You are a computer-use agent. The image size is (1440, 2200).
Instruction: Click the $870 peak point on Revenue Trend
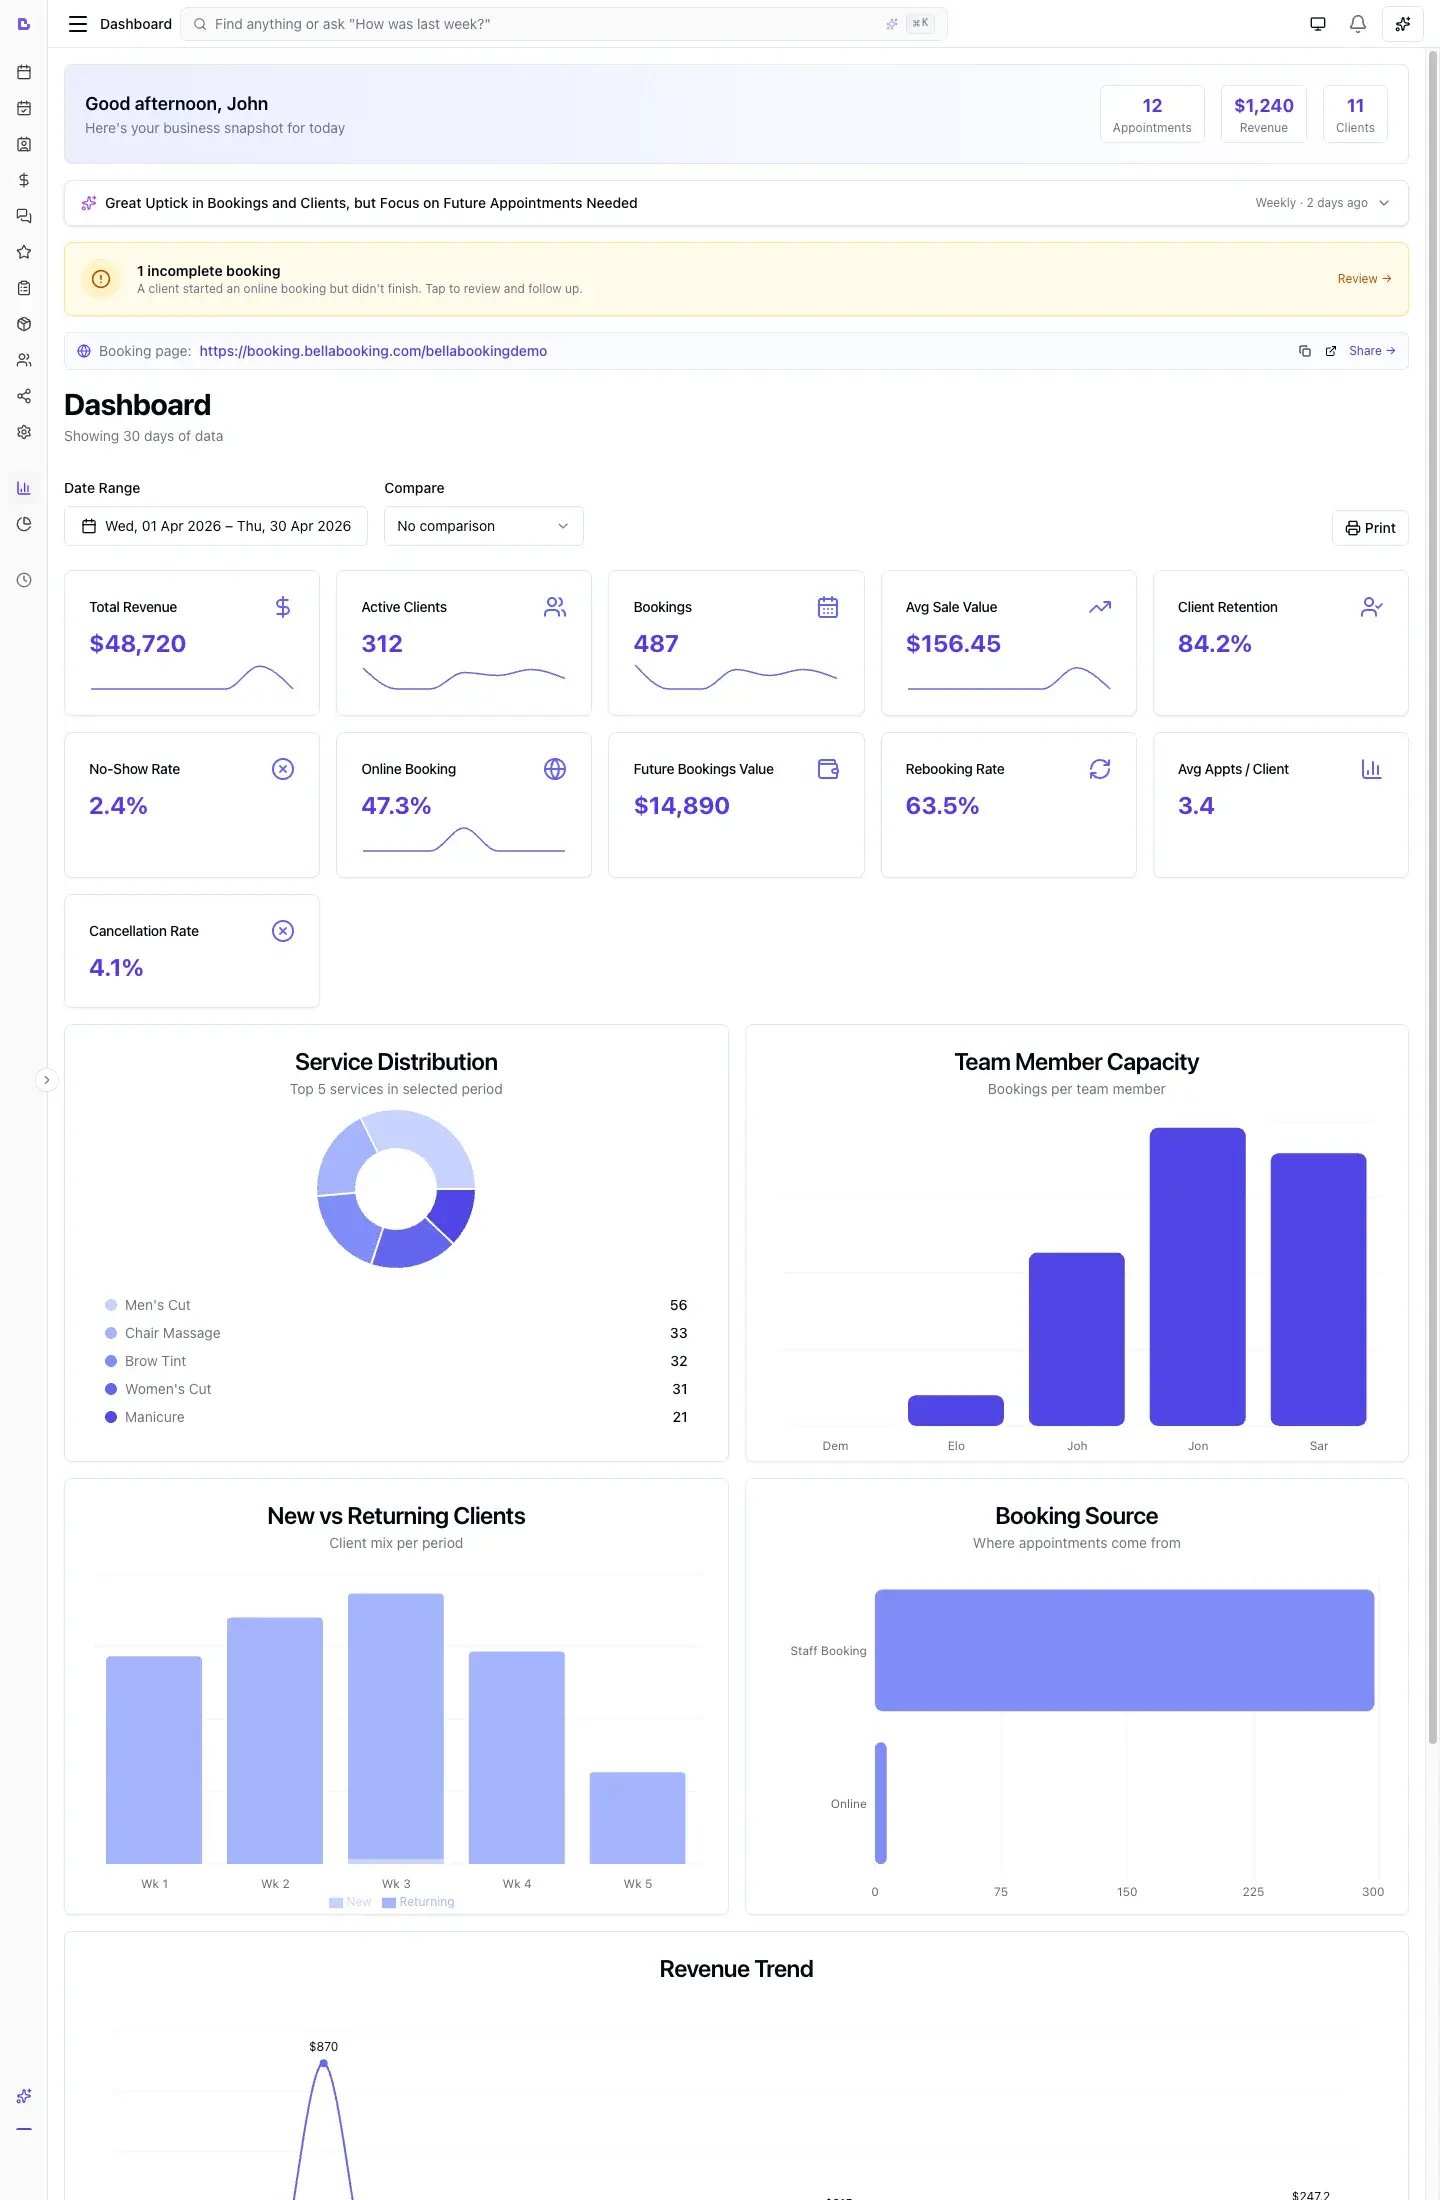(323, 2063)
